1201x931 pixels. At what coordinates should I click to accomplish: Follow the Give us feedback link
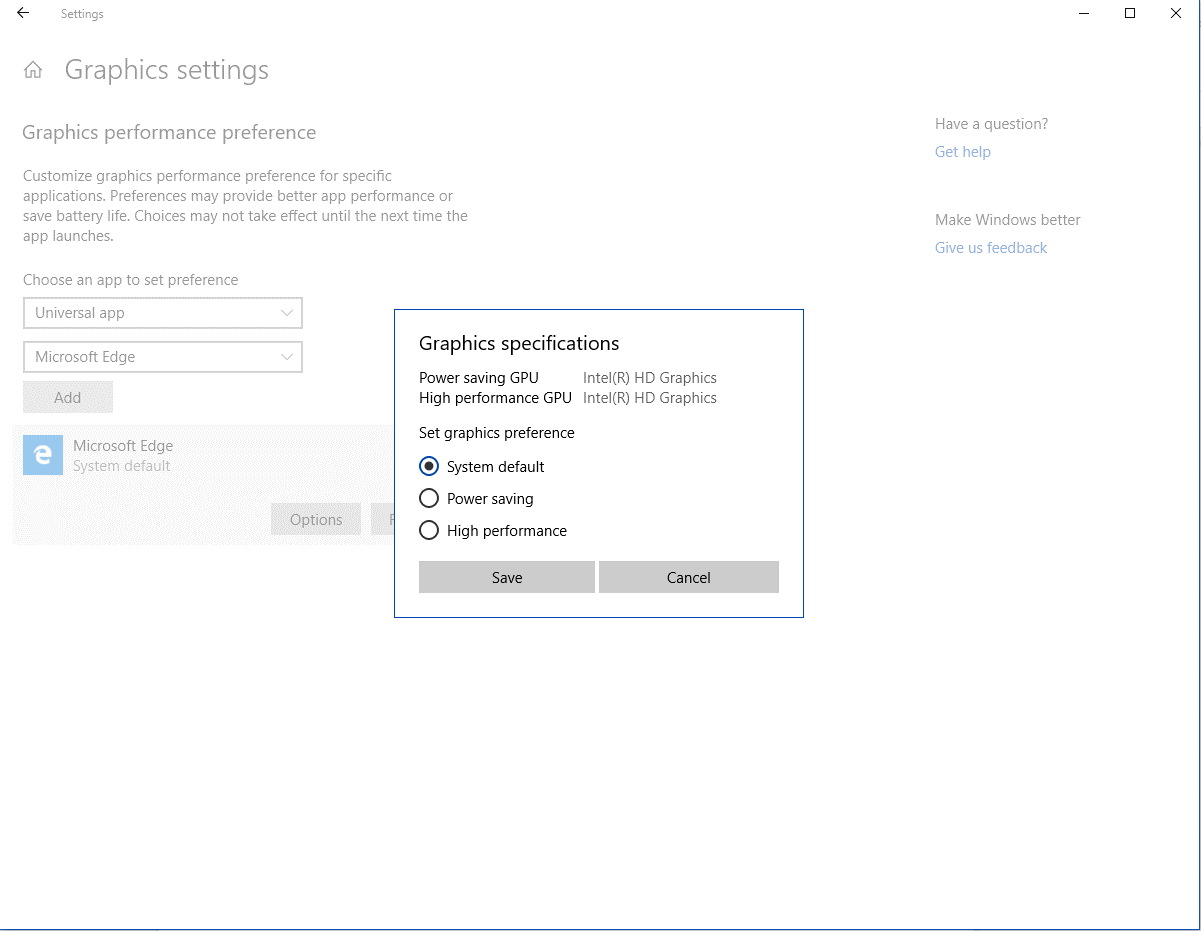(991, 248)
